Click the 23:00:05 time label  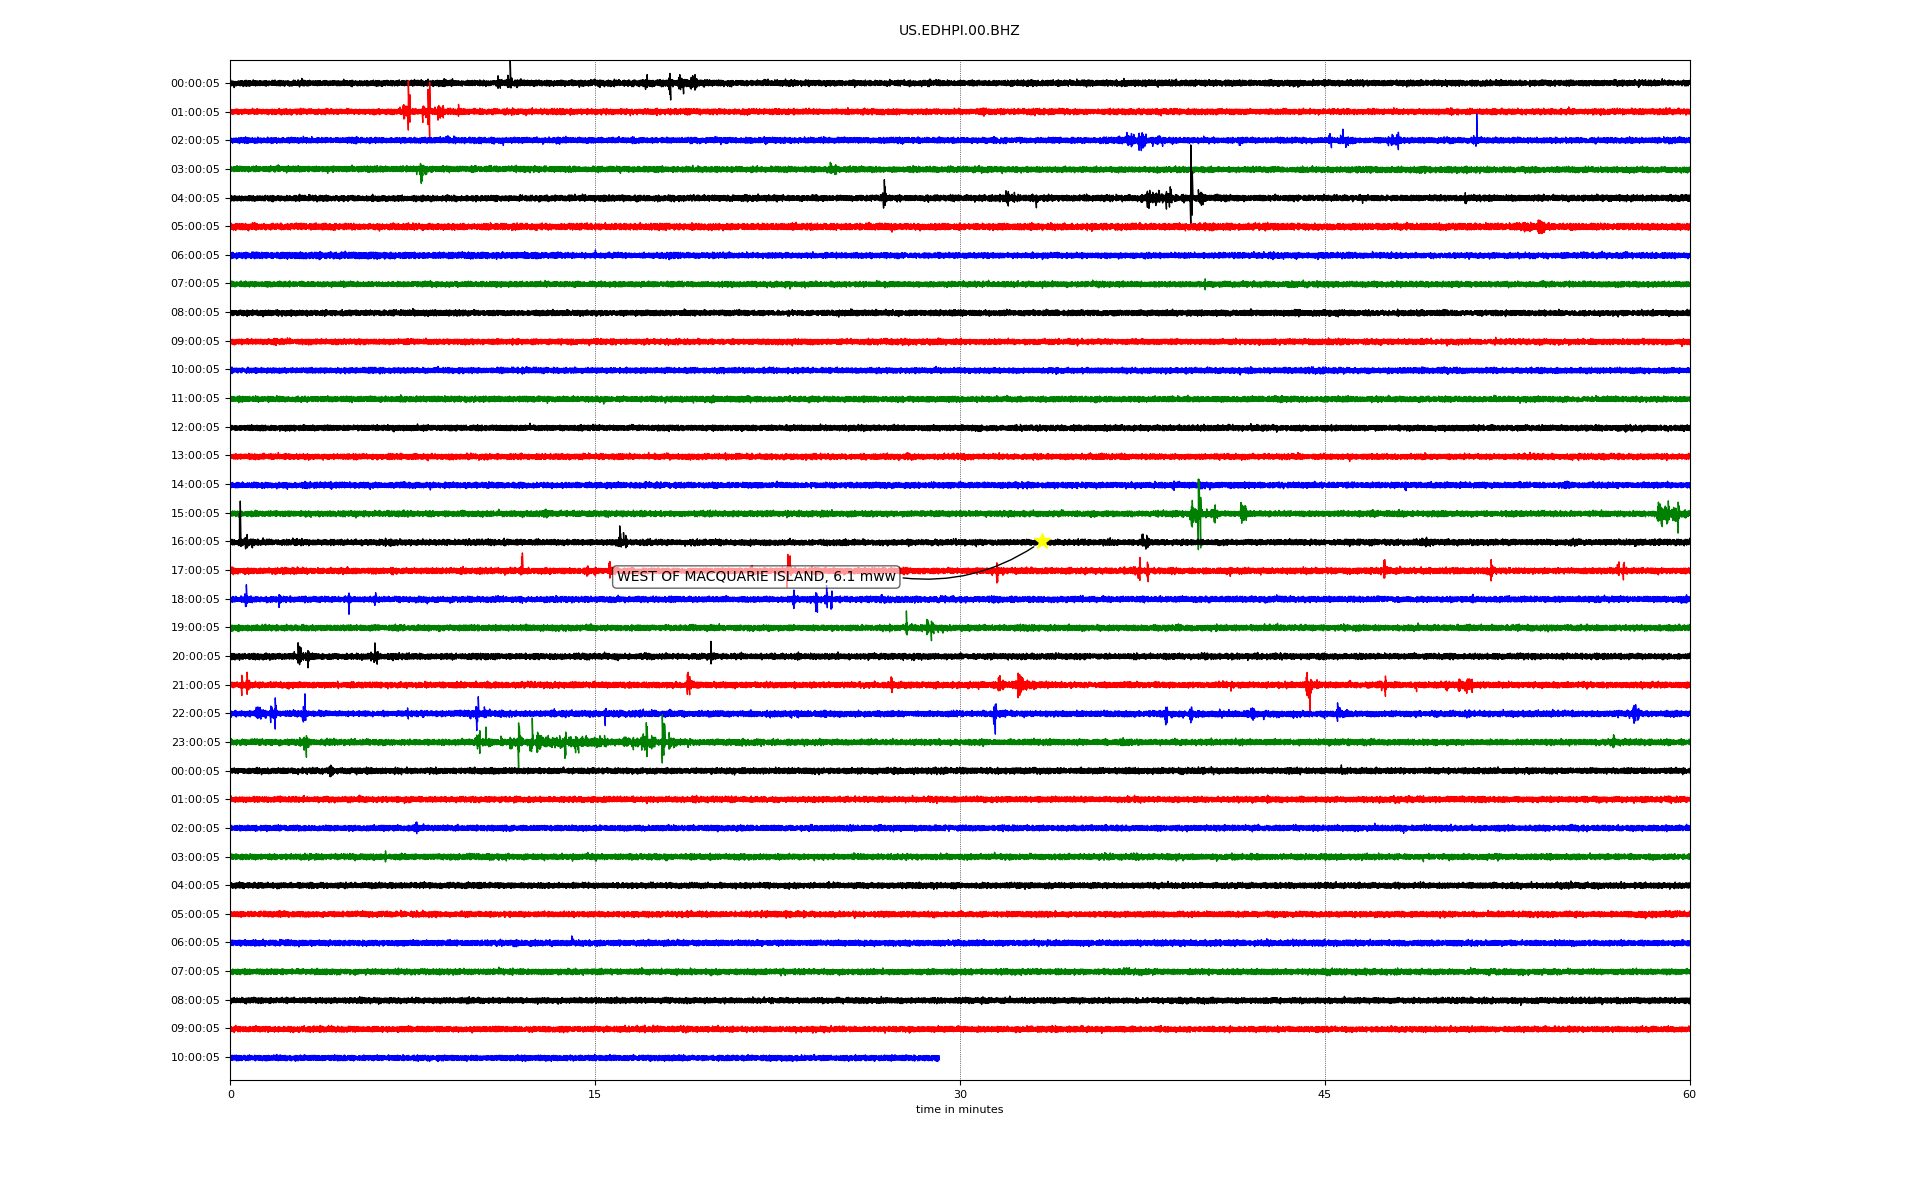coord(195,743)
